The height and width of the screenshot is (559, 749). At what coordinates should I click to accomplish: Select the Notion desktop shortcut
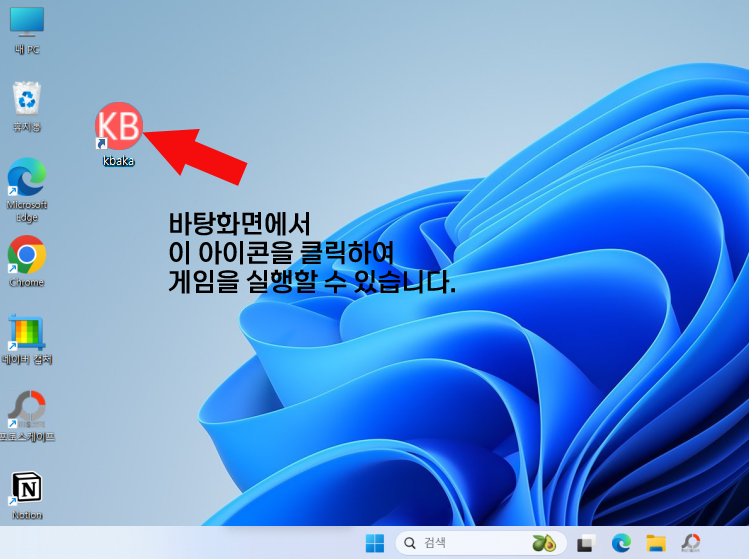[x=27, y=487]
